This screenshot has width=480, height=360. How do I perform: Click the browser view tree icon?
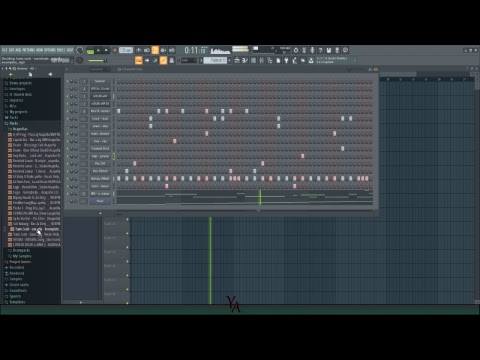click(270, 60)
